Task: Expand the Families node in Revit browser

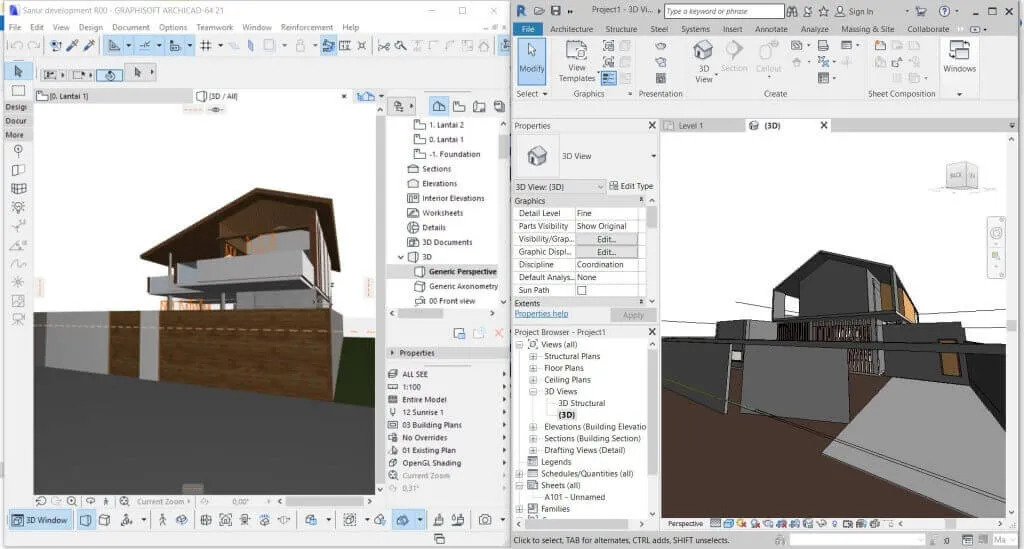Action: (520, 509)
